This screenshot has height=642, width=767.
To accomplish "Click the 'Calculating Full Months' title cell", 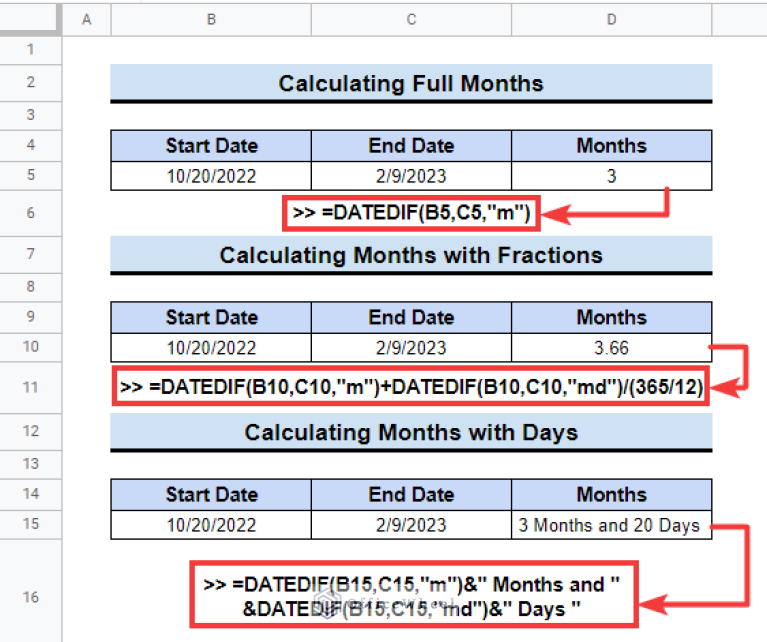I will pos(411,83).
